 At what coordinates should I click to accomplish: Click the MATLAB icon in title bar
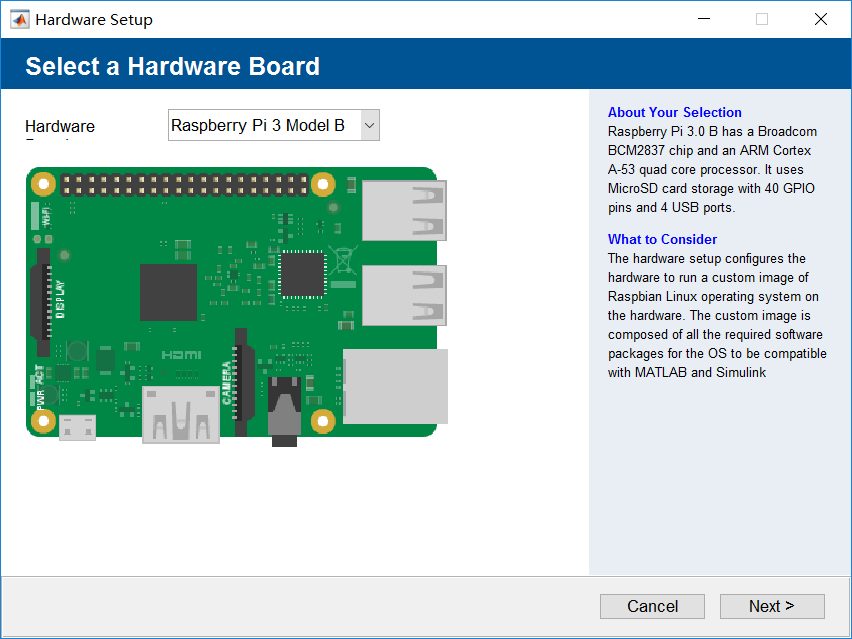point(20,20)
